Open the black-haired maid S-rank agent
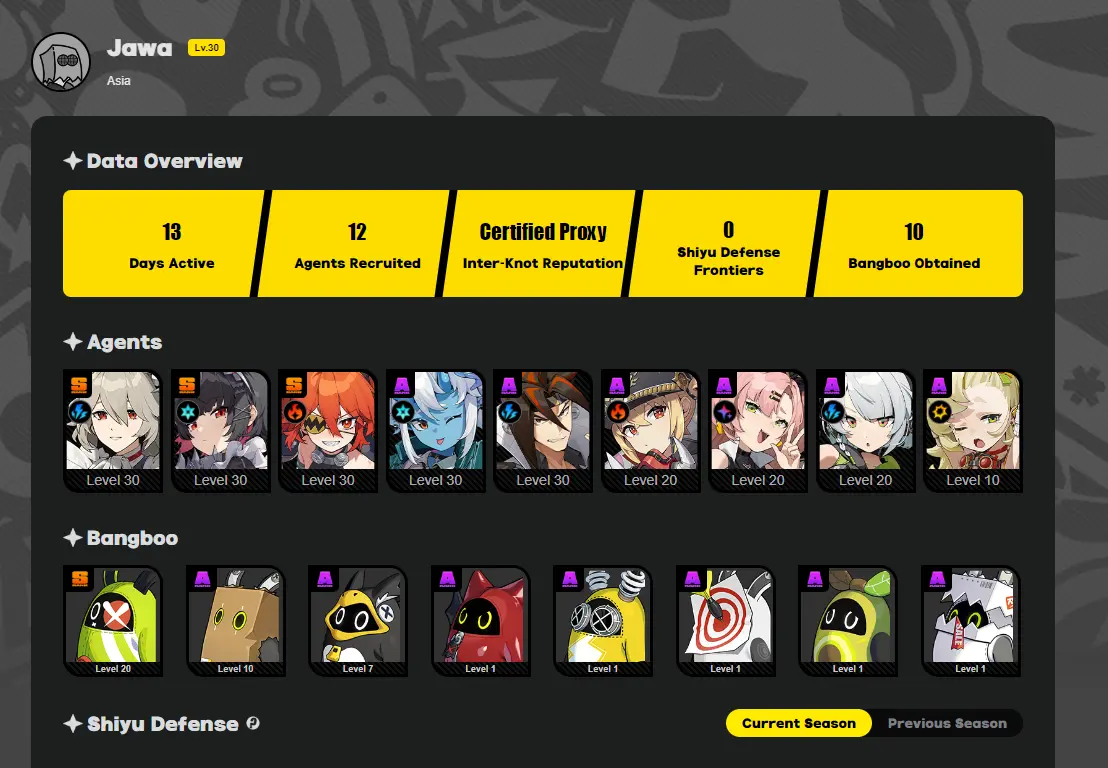Screen dimensions: 1108x768 click(220, 430)
